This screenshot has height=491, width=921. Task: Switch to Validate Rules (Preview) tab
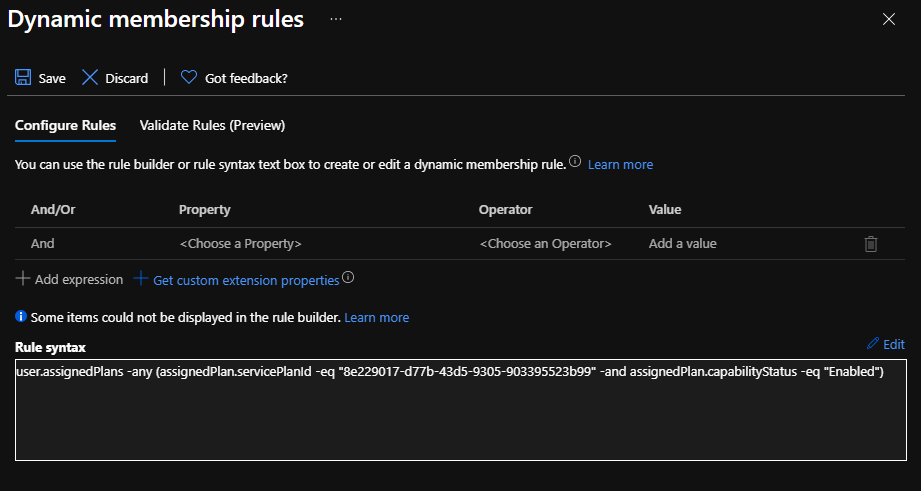click(x=212, y=125)
